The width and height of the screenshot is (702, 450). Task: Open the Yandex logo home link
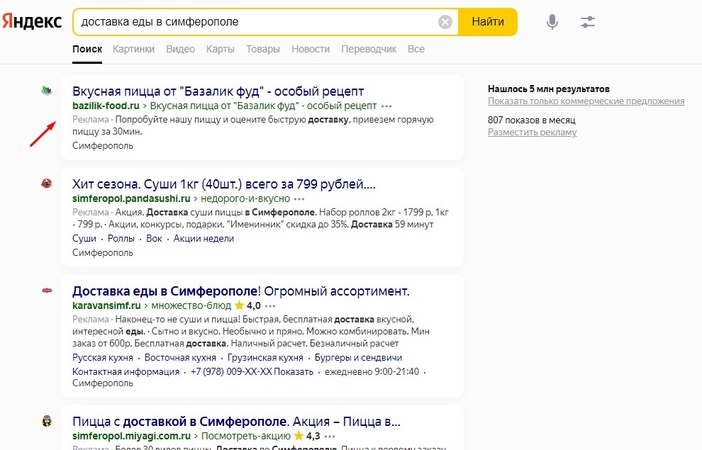click(32, 21)
